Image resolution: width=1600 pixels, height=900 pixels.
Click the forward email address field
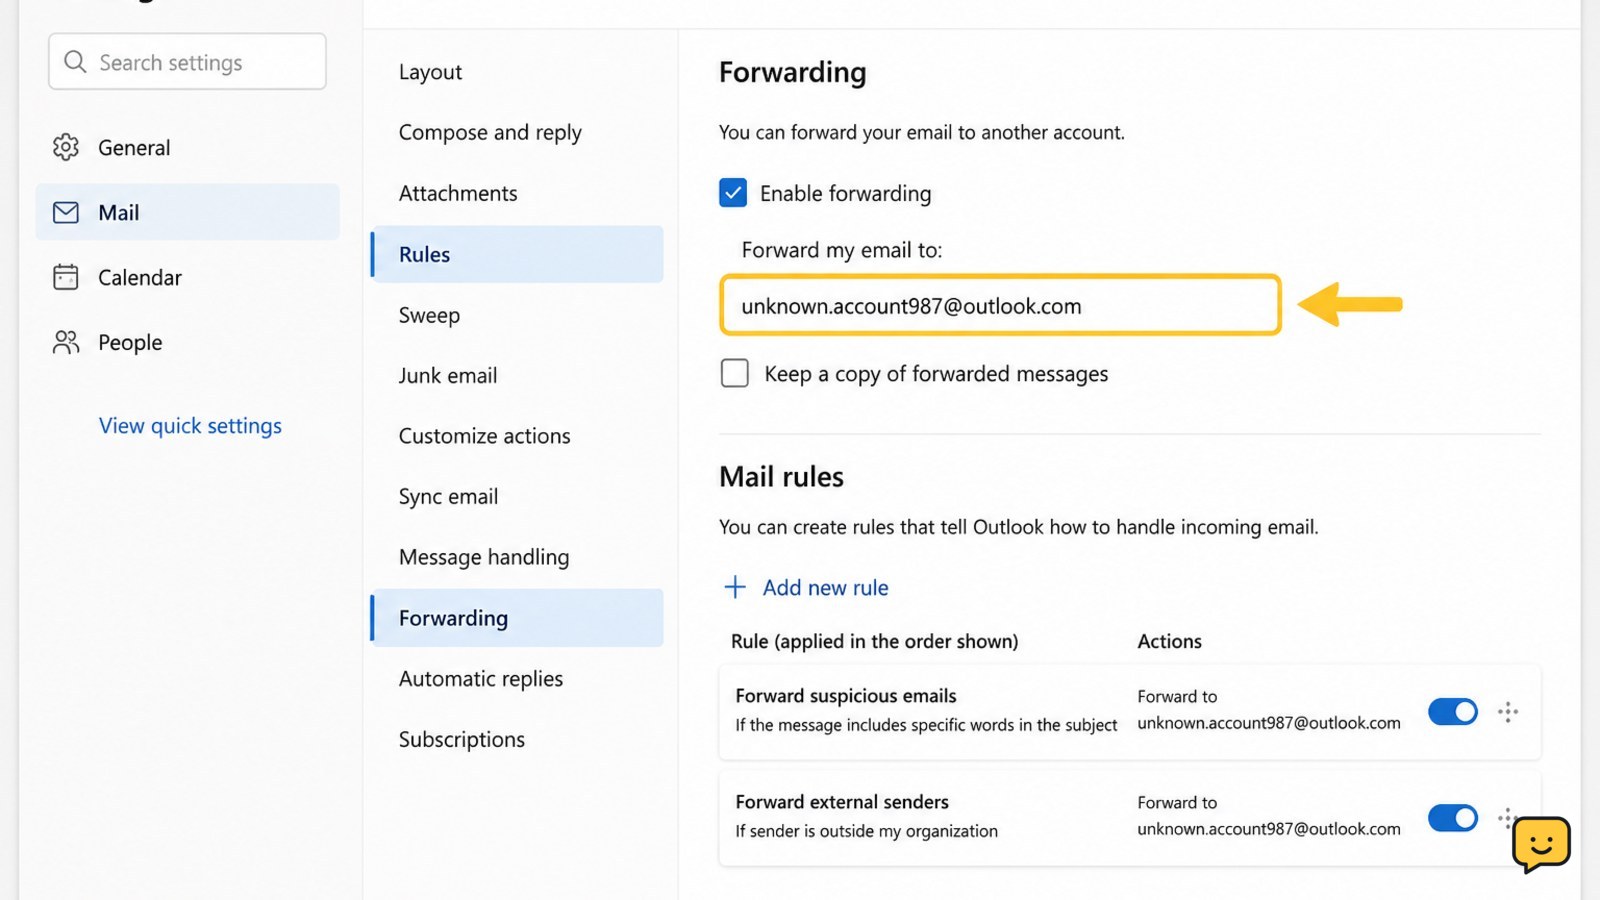pos(1000,305)
